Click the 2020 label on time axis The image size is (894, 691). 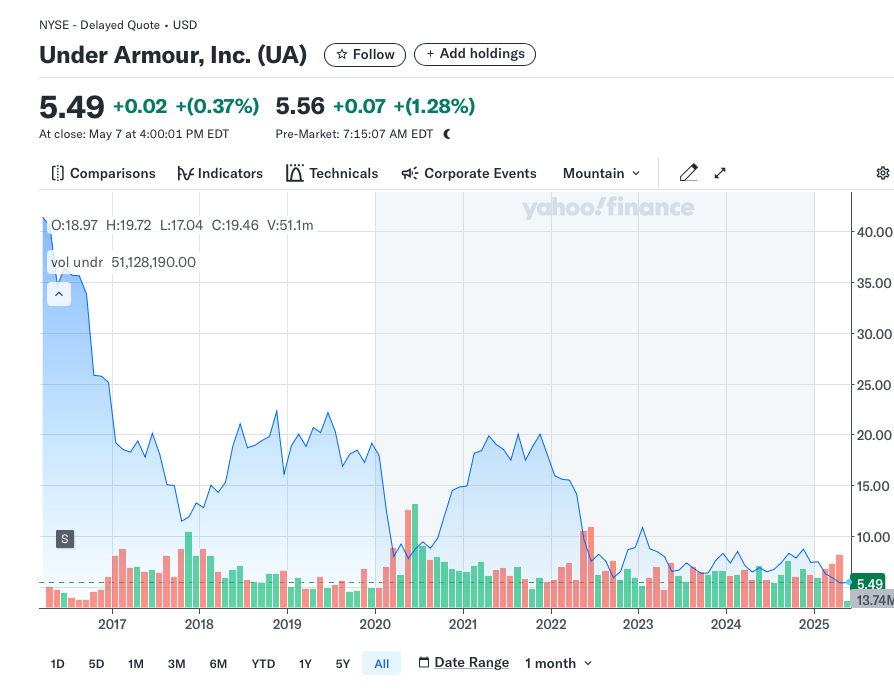[375, 624]
